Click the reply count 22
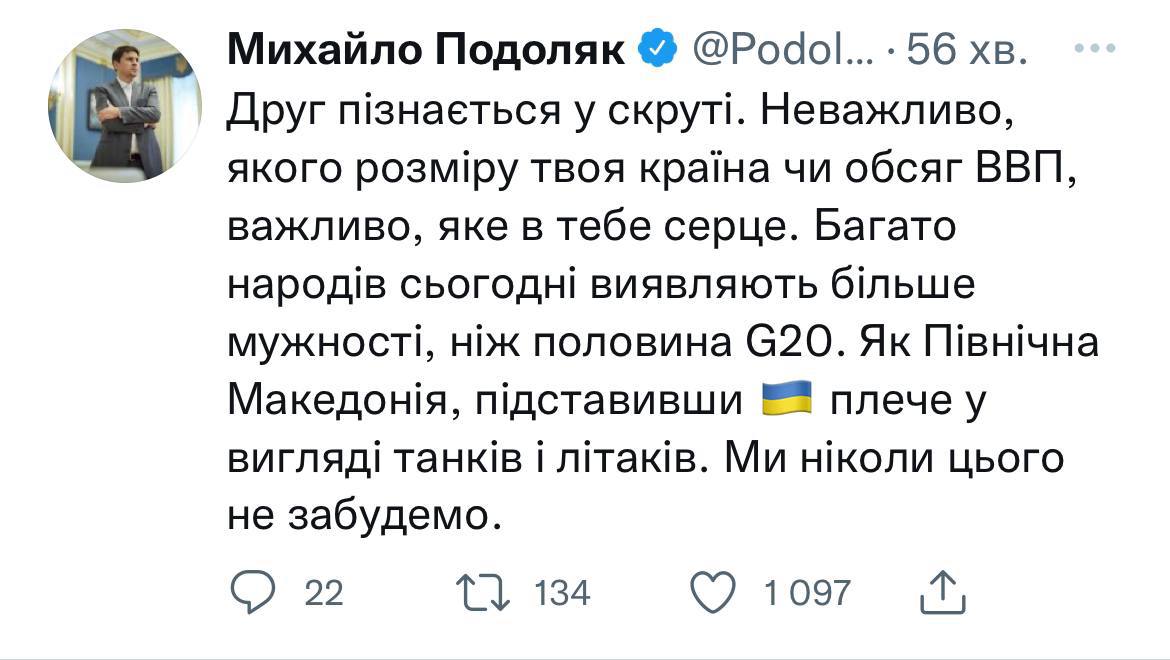This screenshot has height=660, width=1170. click(323, 593)
